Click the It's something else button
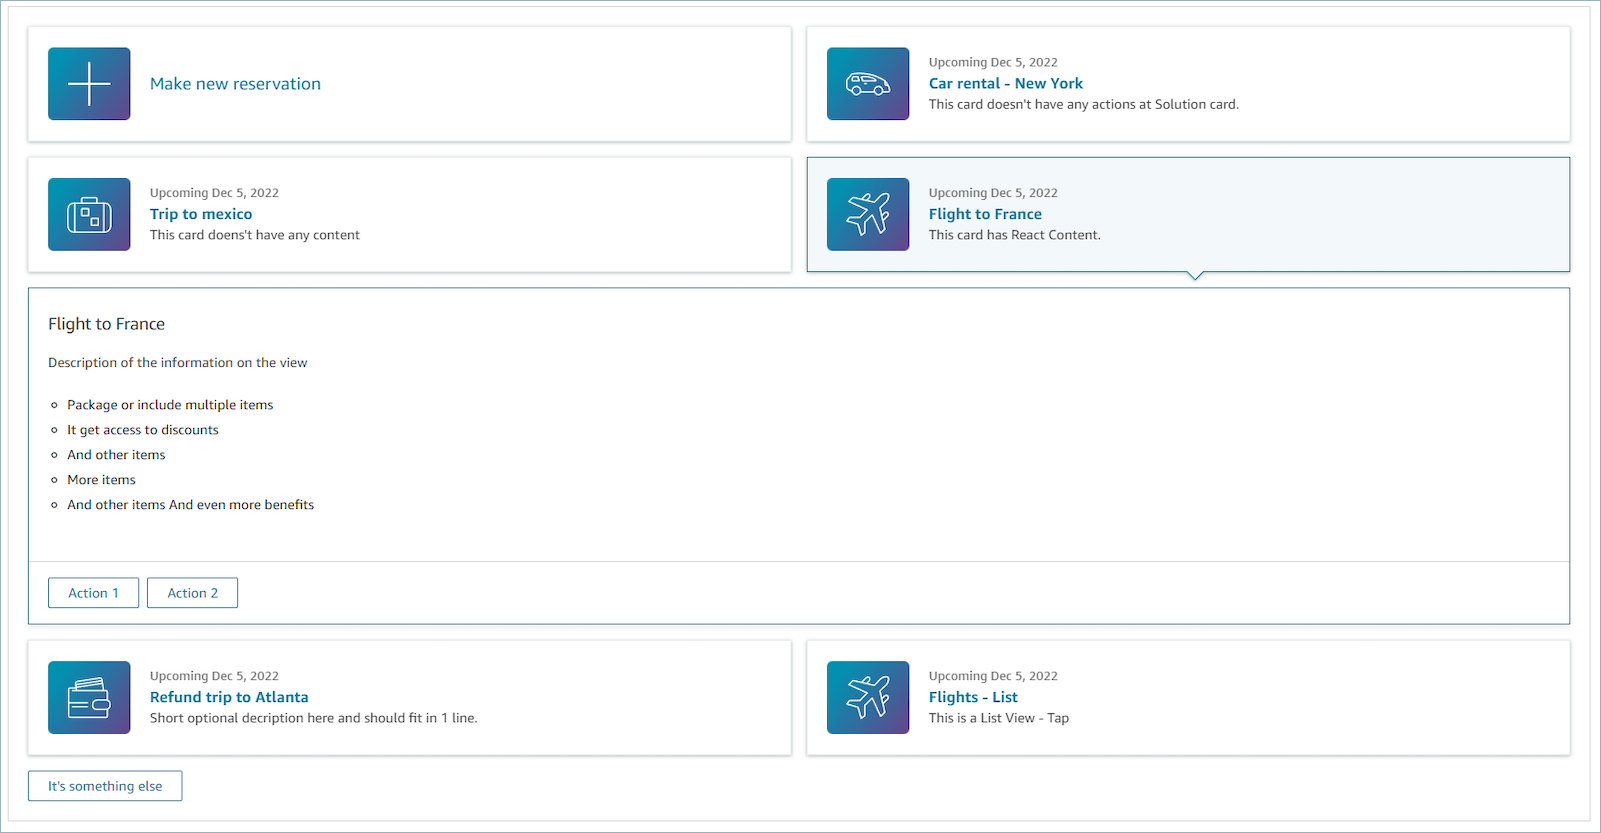Viewport: 1601px width, 833px height. (x=105, y=786)
